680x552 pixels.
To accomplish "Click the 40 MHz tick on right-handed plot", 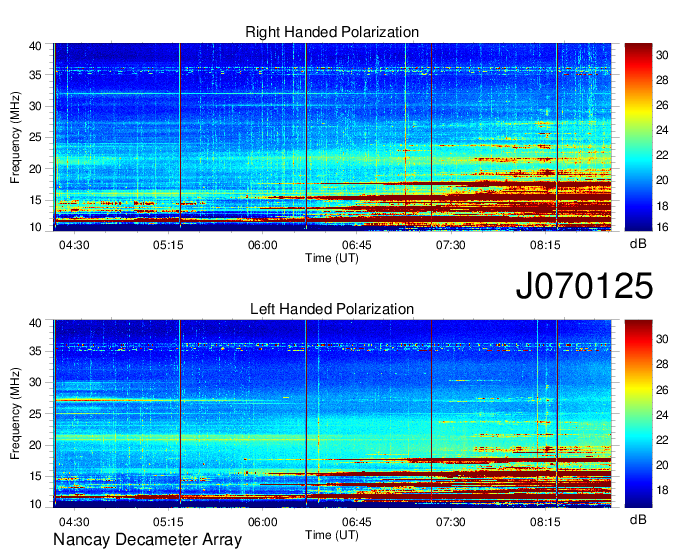I will click(35, 46).
